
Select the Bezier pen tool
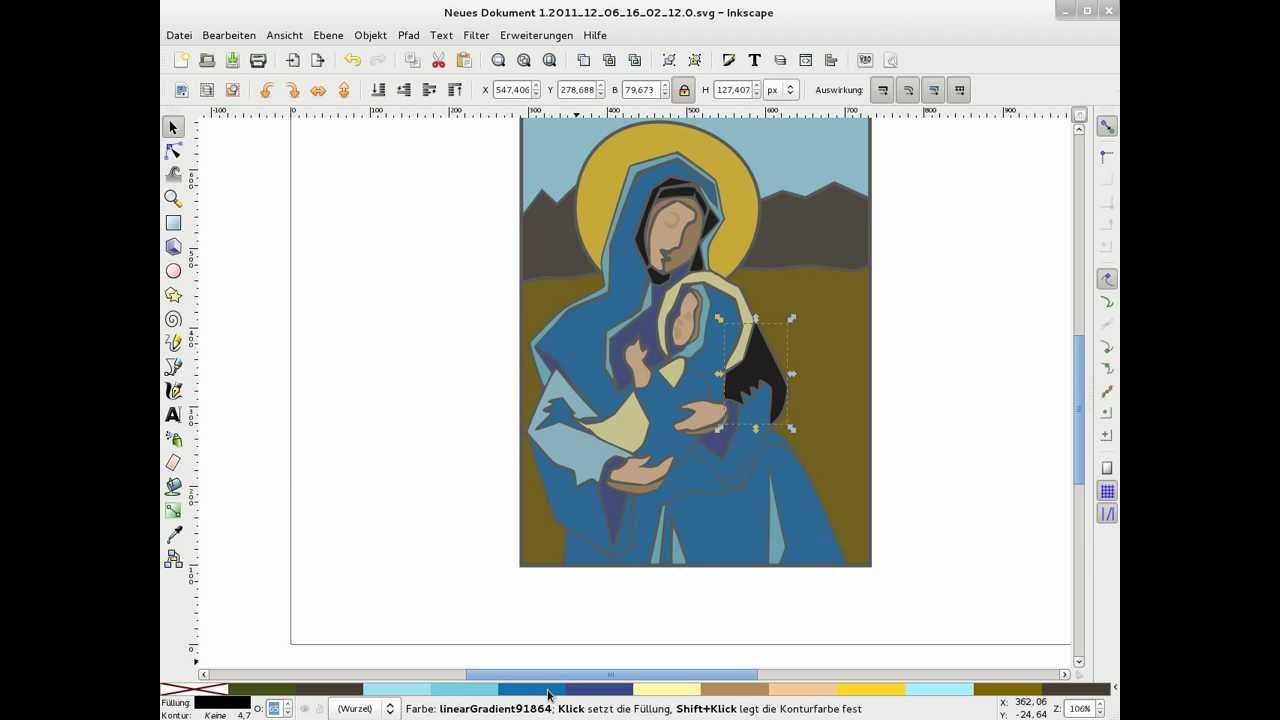[173, 367]
